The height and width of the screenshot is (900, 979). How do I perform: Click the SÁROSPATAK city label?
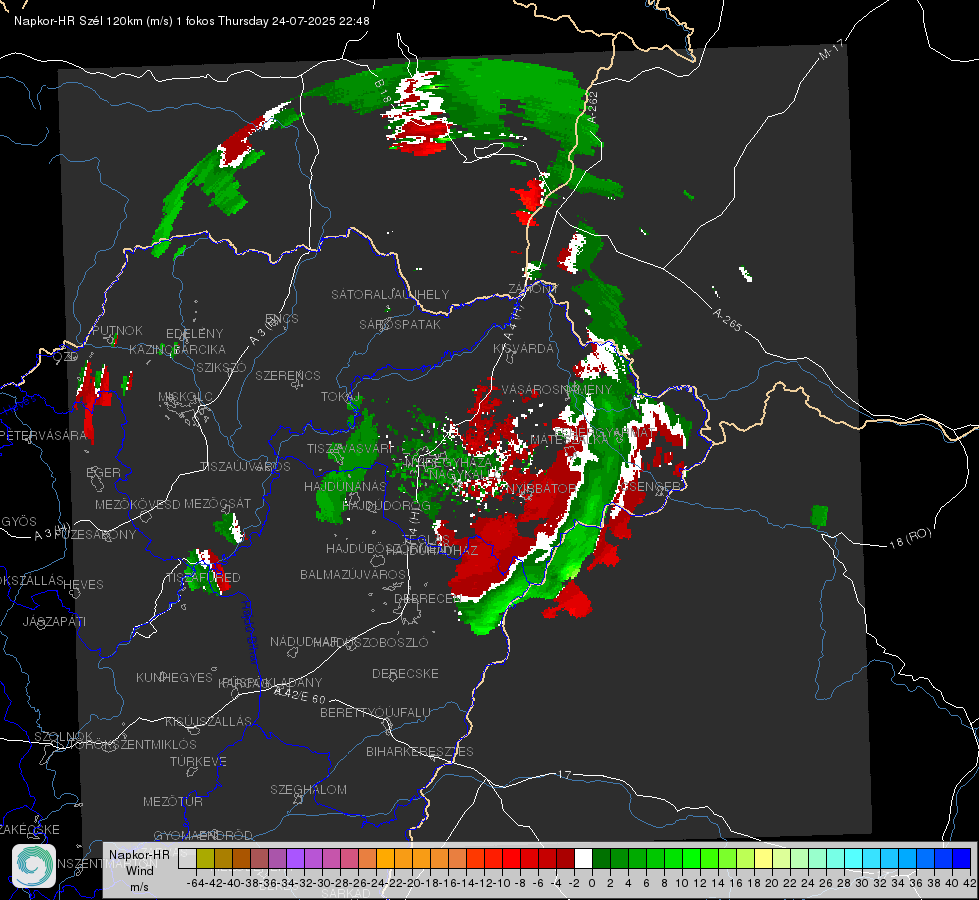point(400,324)
